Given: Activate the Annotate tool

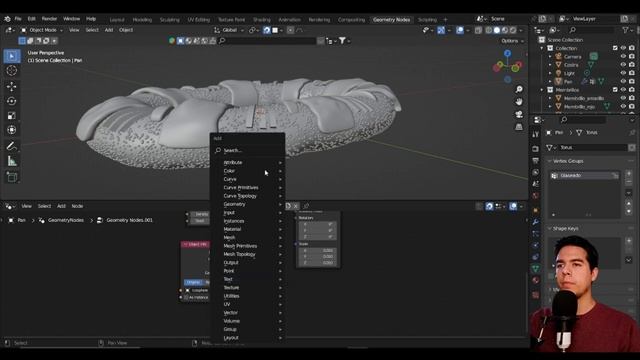Looking at the screenshot, I should [12, 146].
